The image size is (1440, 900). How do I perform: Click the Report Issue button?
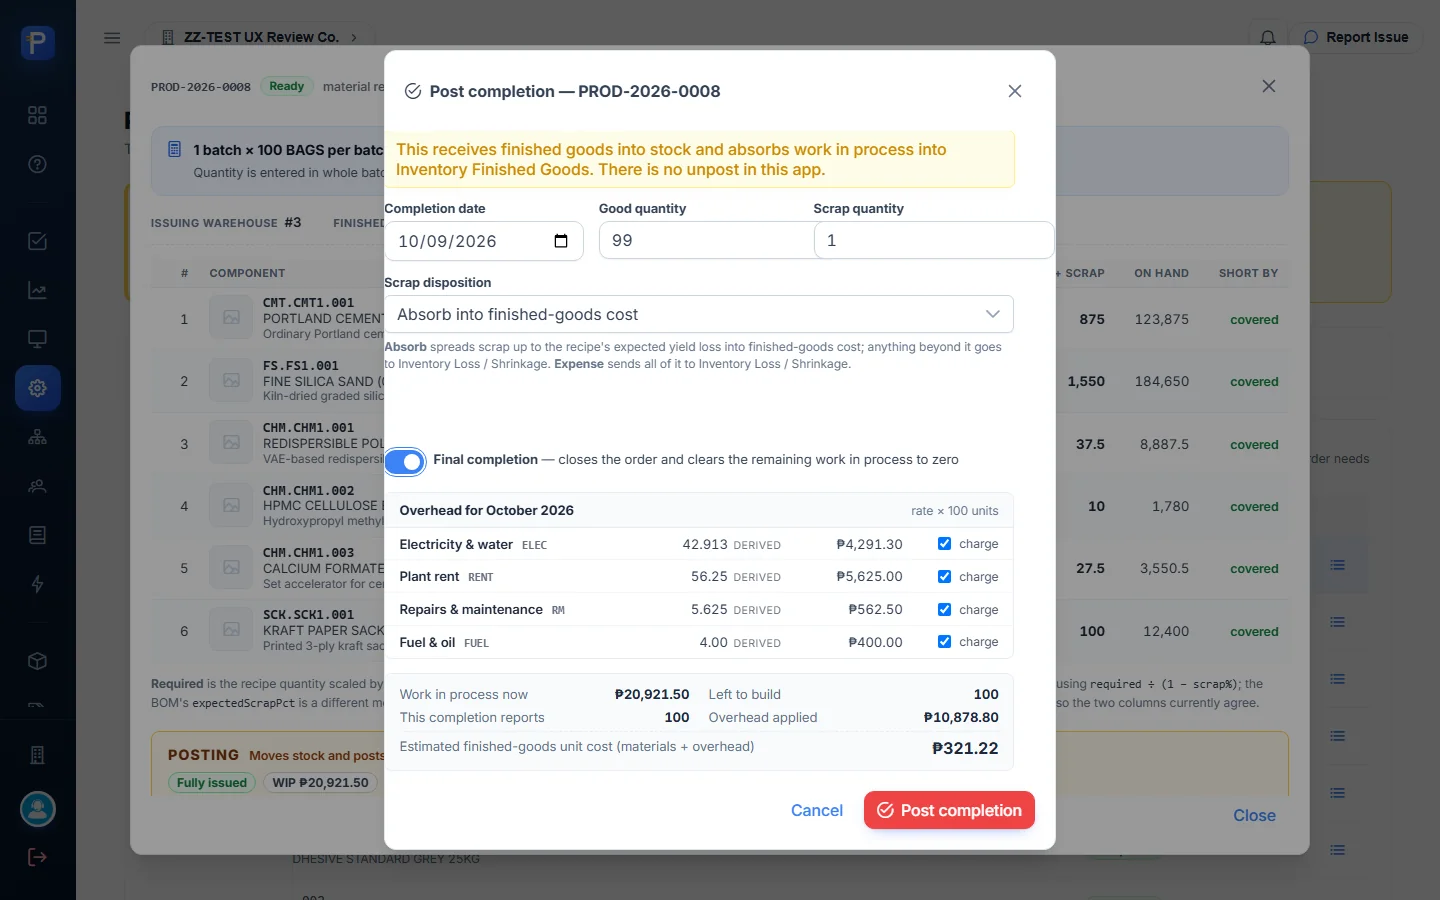tap(1355, 38)
